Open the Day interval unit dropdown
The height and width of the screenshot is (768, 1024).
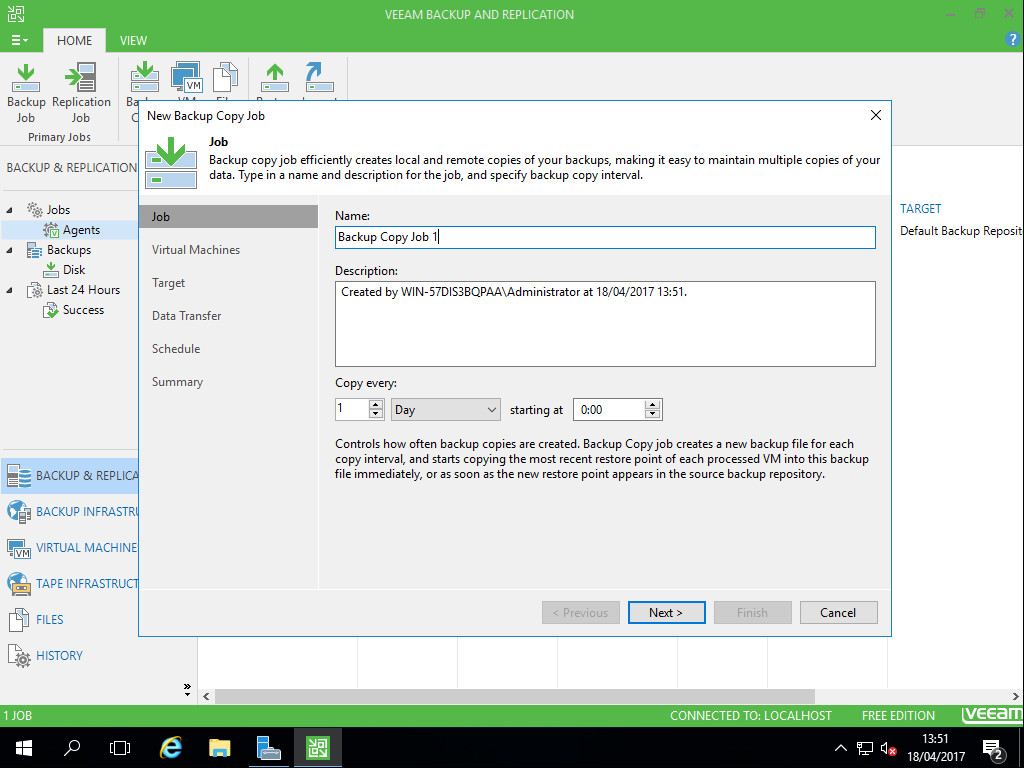pyautogui.click(x=446, y=410)
